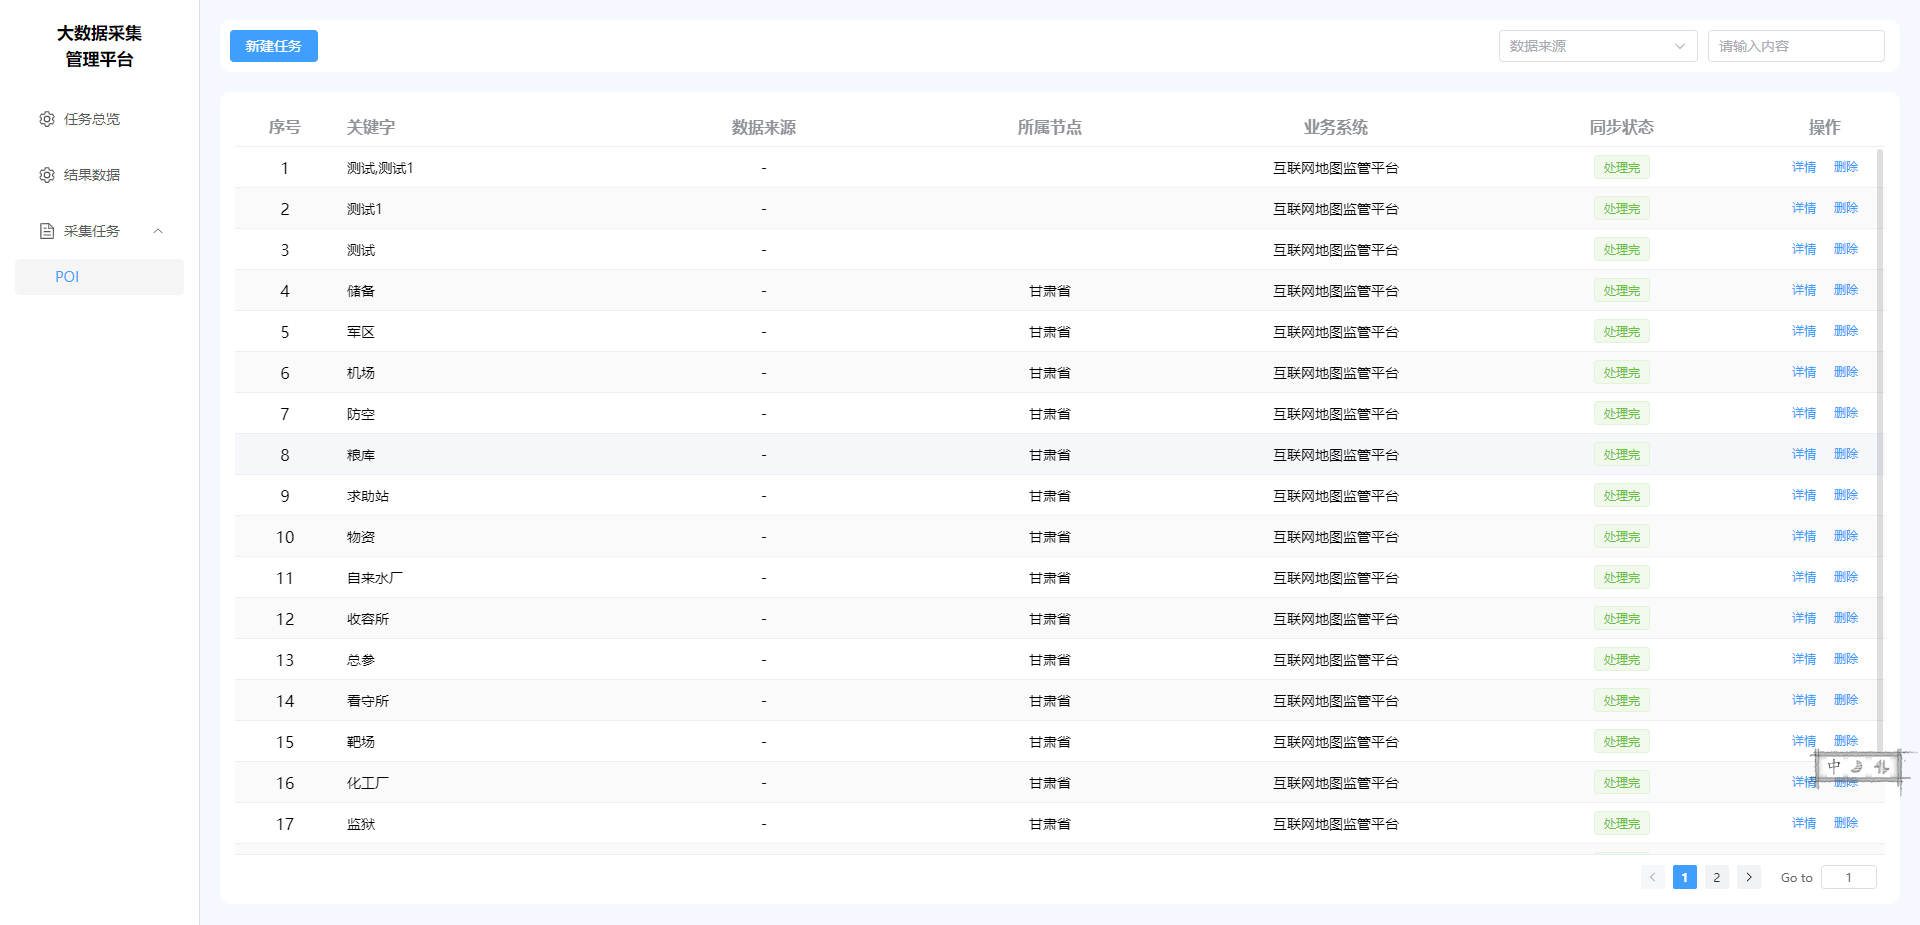Click the 业务系统 column header
This screenshot has width=1920, height=925.
click(x=1336, y=127)
